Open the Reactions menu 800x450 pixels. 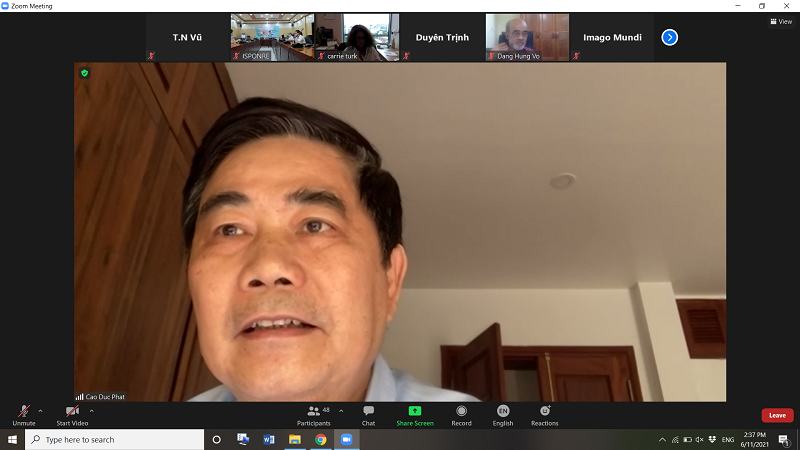point(545,412)
